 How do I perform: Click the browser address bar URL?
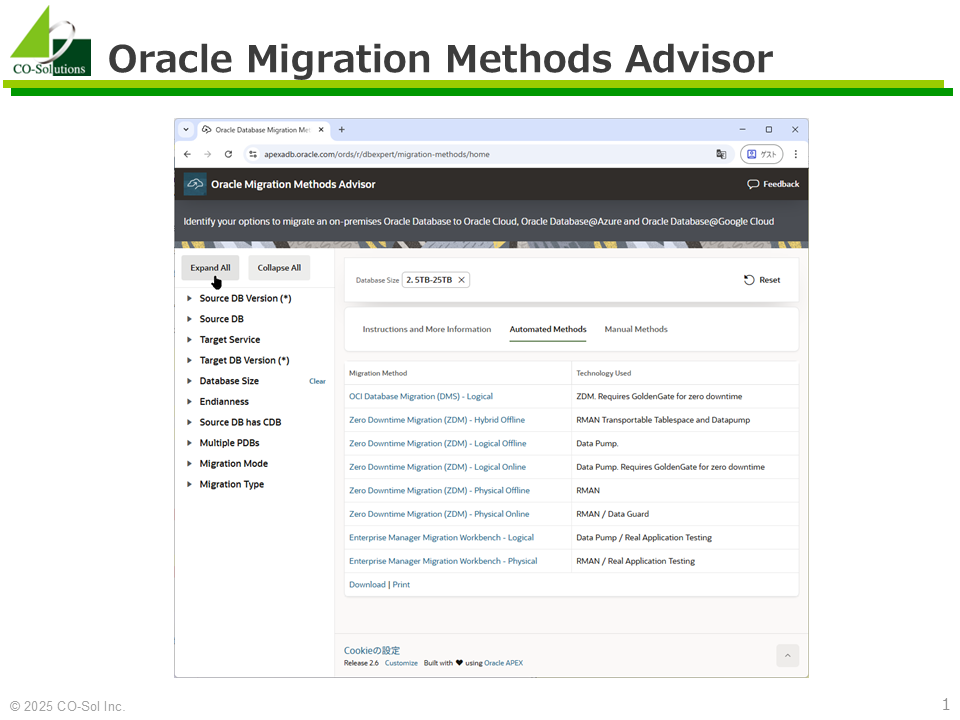click(377, 154)
